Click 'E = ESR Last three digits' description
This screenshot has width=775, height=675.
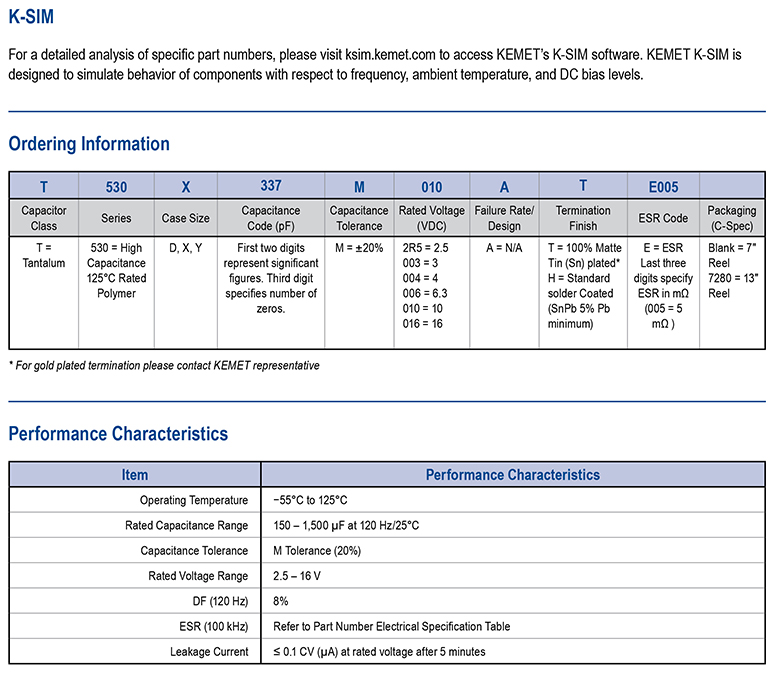coord(663,286)
